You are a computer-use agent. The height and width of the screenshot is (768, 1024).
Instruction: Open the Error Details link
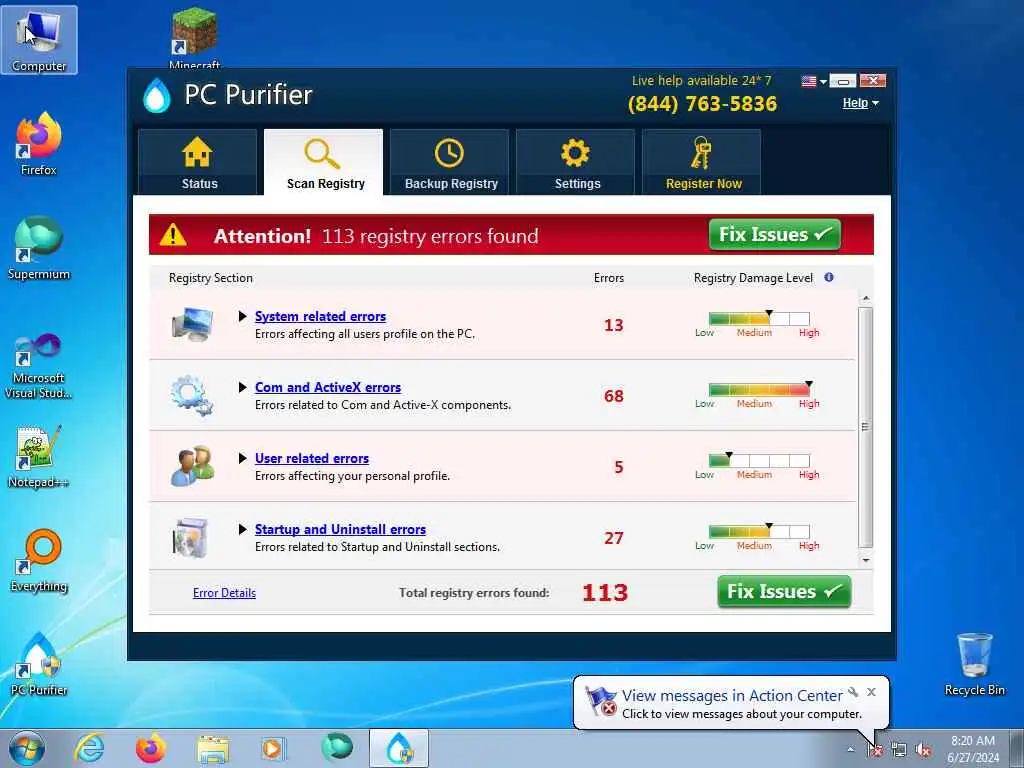pos(224,593)
